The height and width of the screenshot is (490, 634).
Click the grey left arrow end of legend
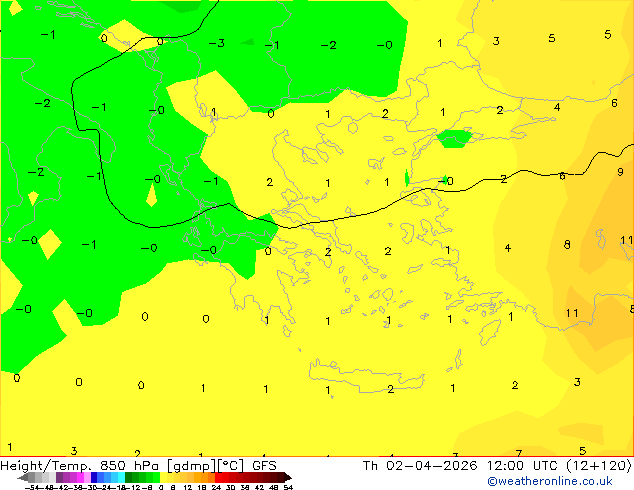(23, 477)
